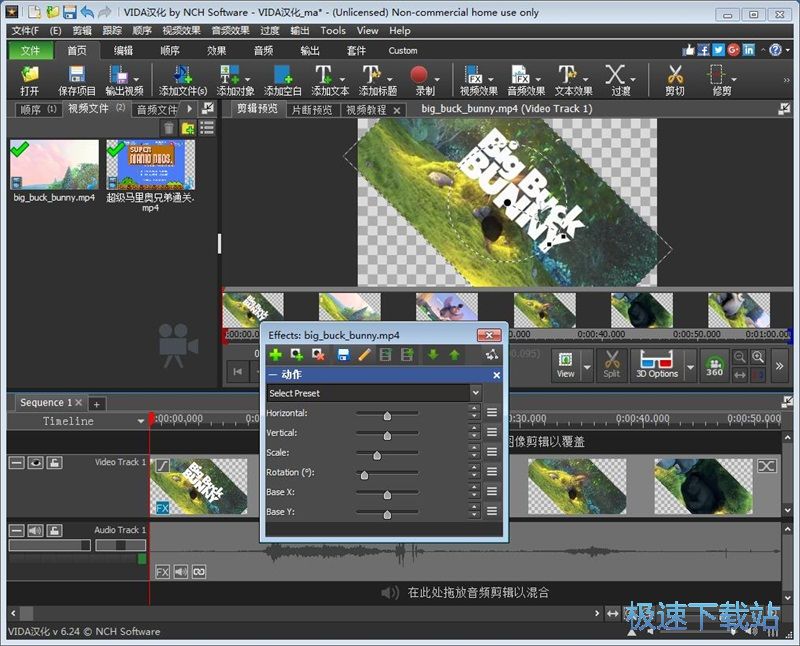Expand more preview tools chevron
This screenshot has height=646, width=800.
pyautogui.click(x=779, y=365)
